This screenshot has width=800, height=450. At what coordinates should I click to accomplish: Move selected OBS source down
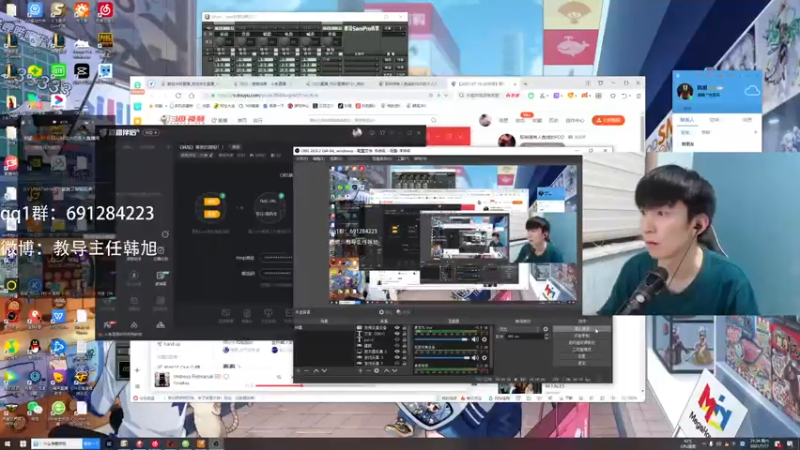[394, 371]
